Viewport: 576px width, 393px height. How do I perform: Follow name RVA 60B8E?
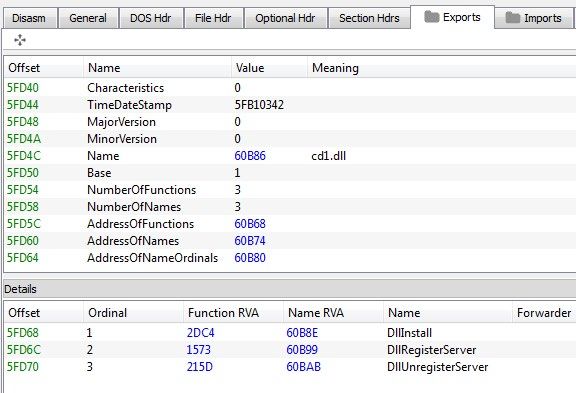point(302,333)
